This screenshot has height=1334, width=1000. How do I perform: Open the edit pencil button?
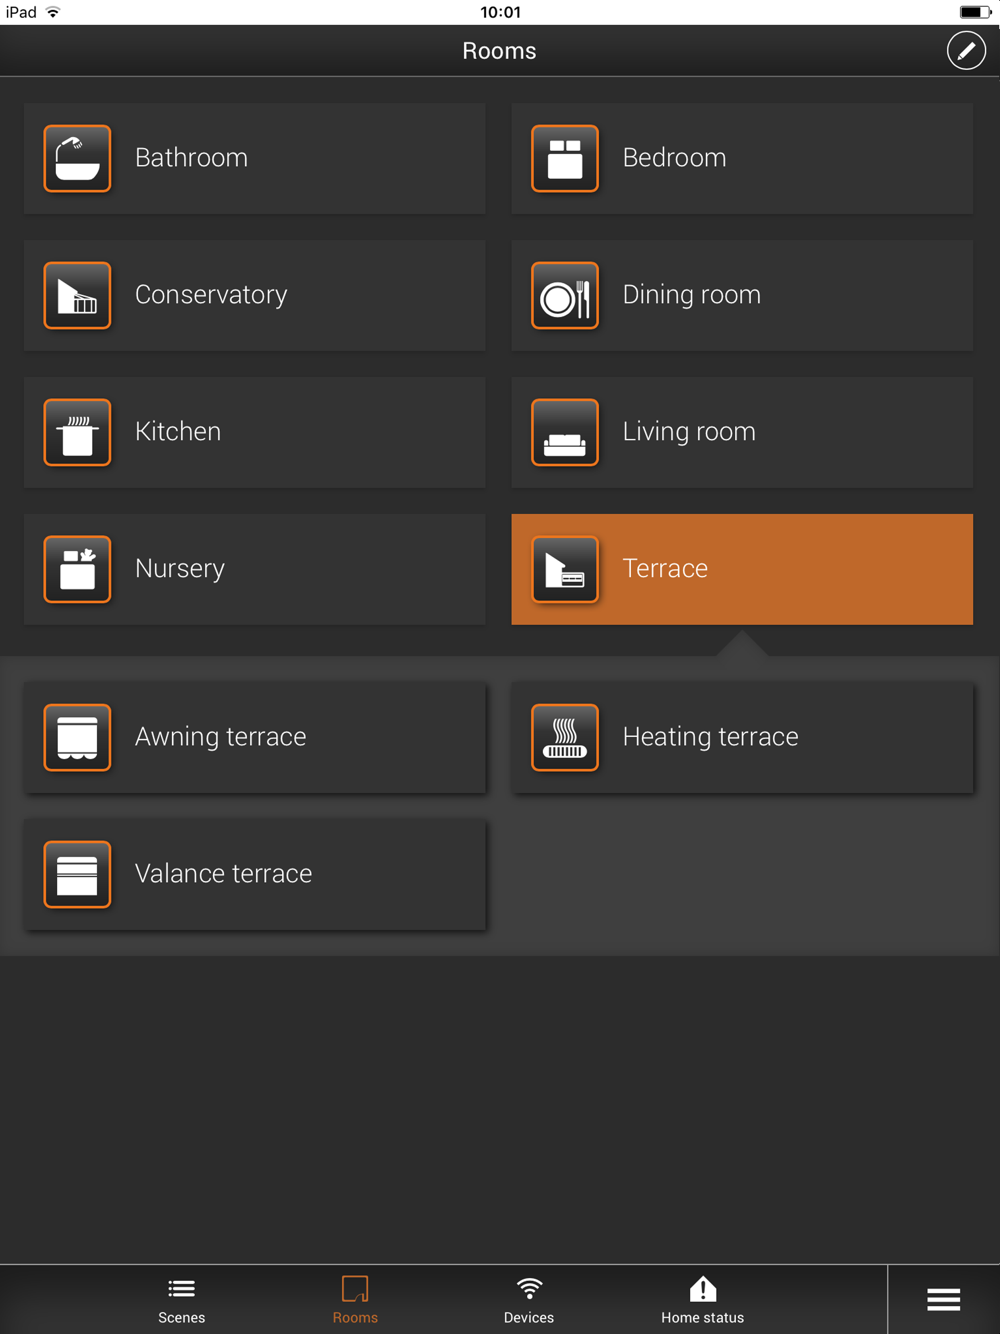(966, 50)
